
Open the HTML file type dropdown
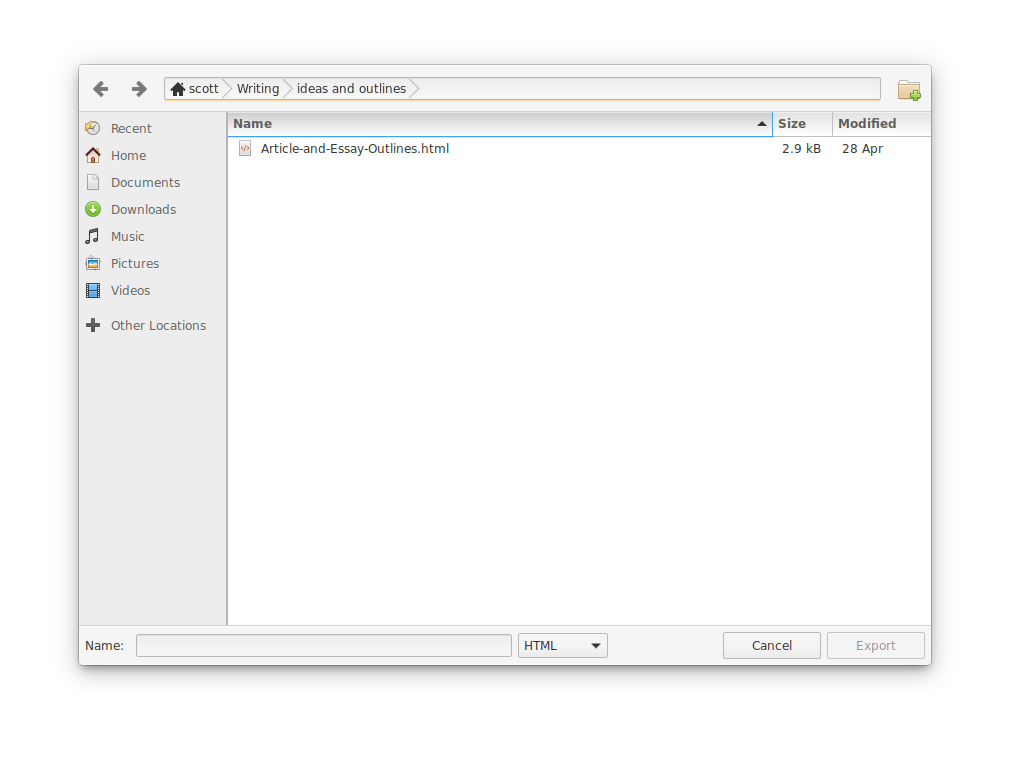pyautogui.click(x=562, y=646)
